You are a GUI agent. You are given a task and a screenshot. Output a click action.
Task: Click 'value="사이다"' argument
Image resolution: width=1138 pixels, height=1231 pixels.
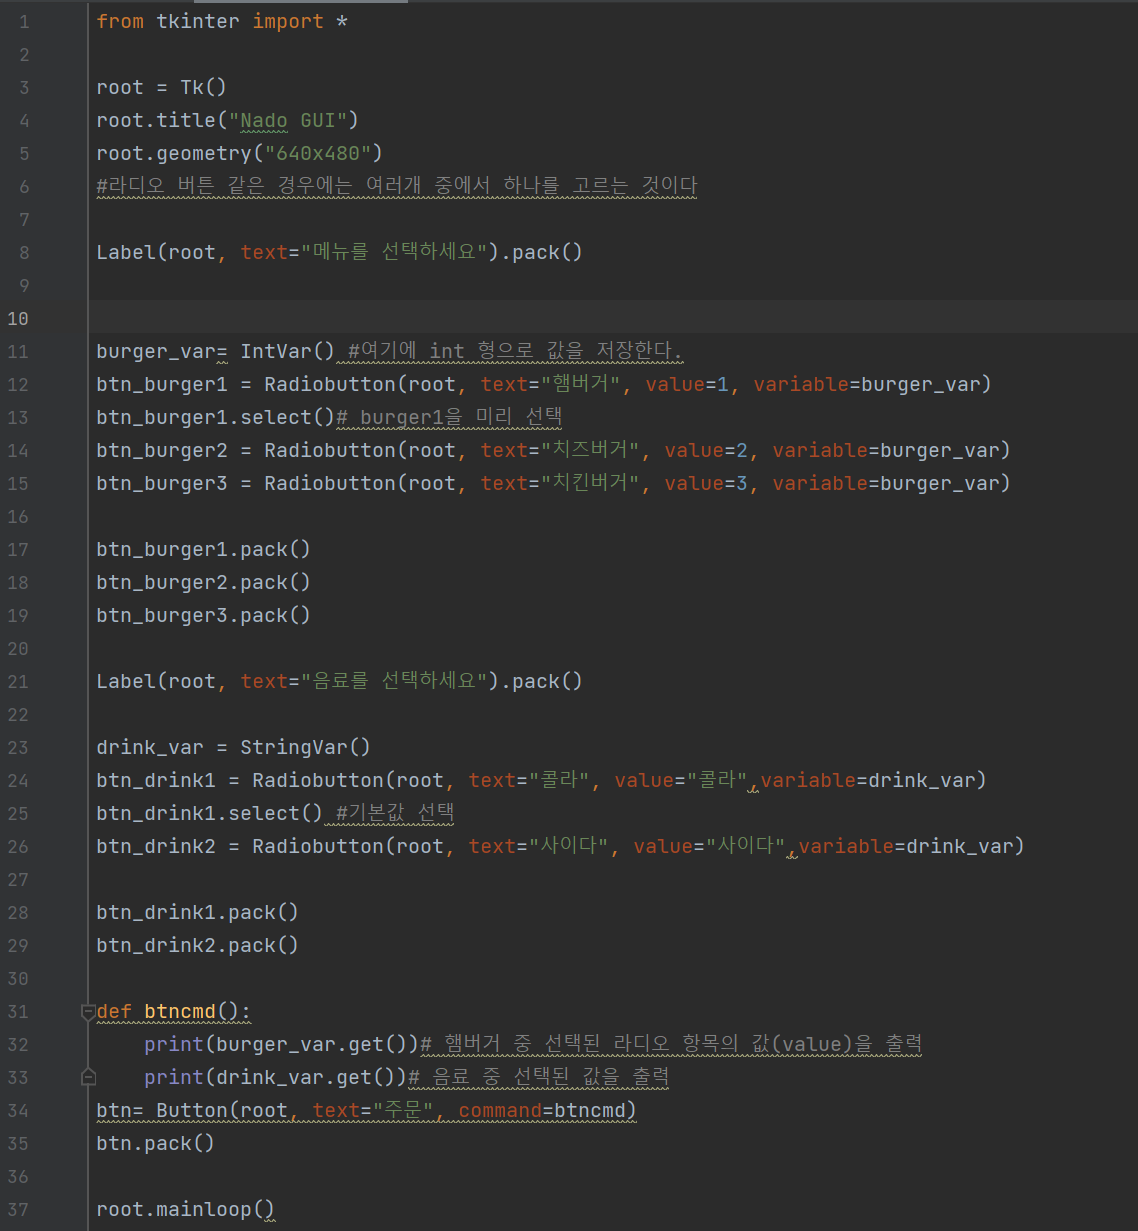coord(709,846)
